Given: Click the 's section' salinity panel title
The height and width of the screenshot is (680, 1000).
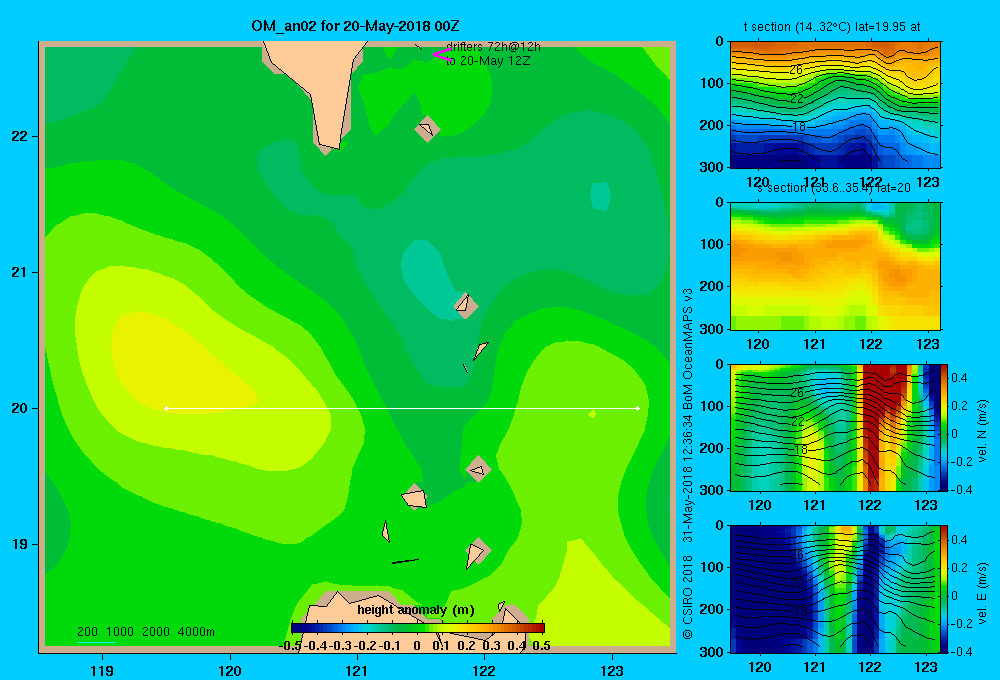Looking at the screenshot, I should coord(834,188).
